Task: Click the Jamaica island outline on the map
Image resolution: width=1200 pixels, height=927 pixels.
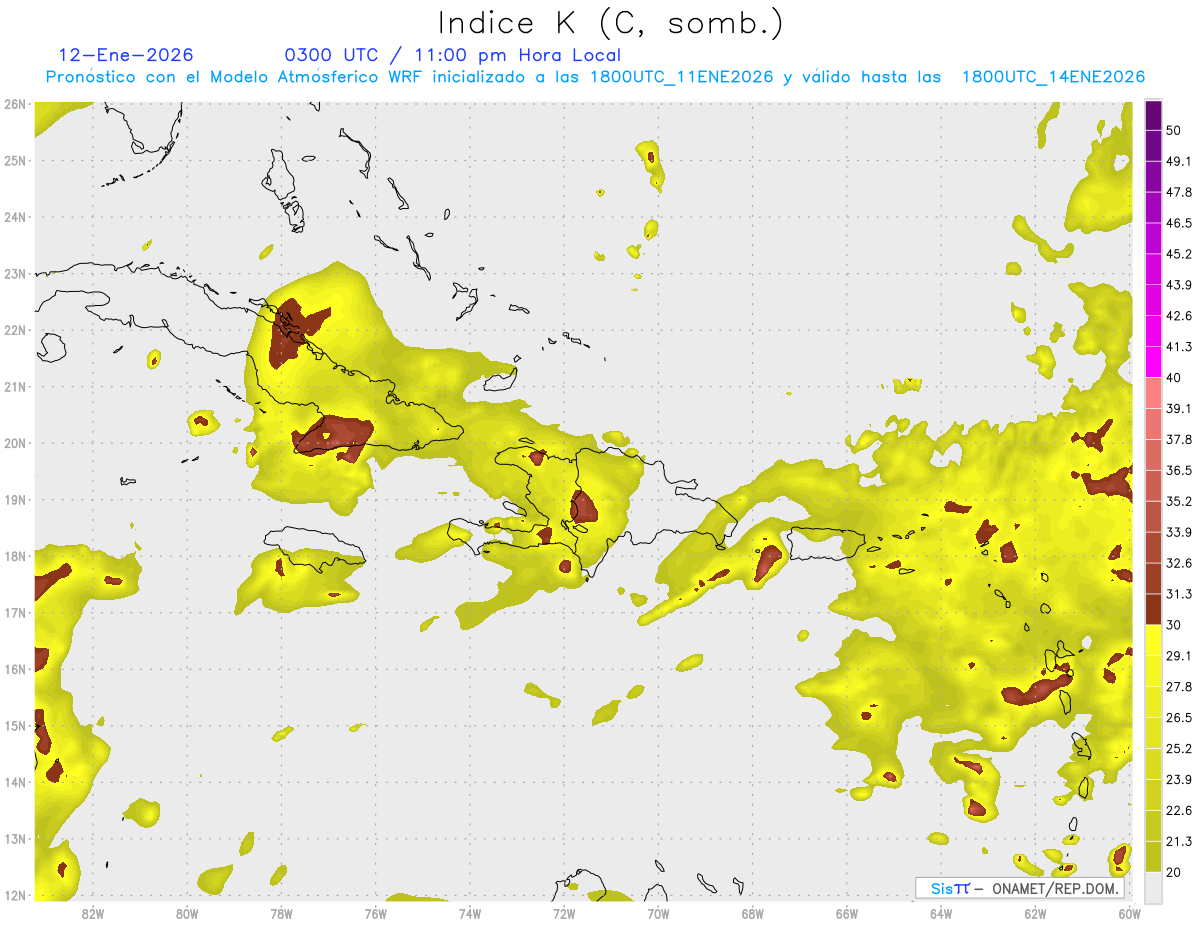Action: [x=315, y=549]
